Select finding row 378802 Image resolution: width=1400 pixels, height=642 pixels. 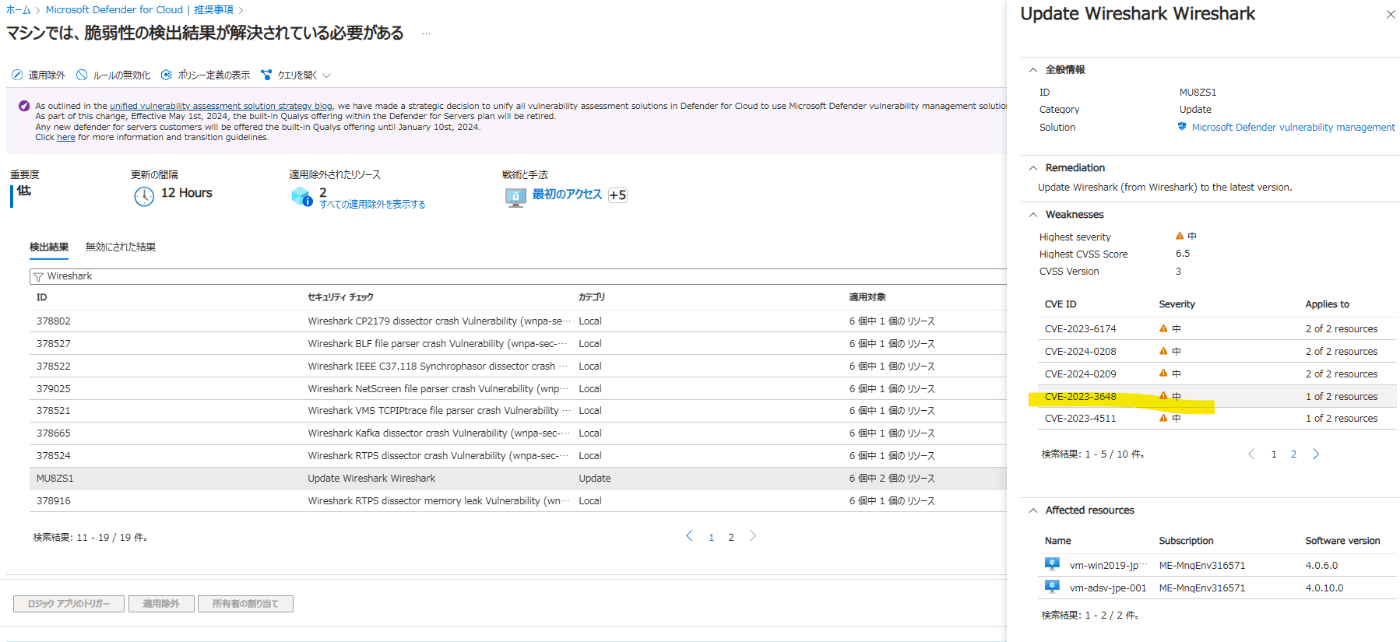518,321
